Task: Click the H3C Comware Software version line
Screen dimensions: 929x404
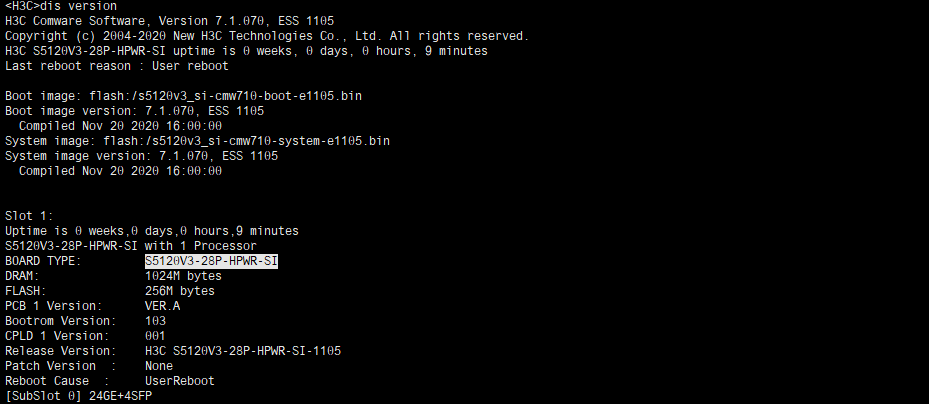Action: point(169,21)
